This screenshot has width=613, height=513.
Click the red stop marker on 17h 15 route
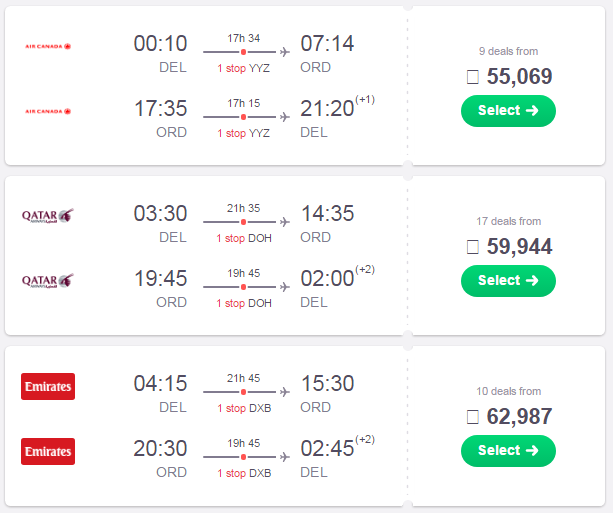(243, 117)
